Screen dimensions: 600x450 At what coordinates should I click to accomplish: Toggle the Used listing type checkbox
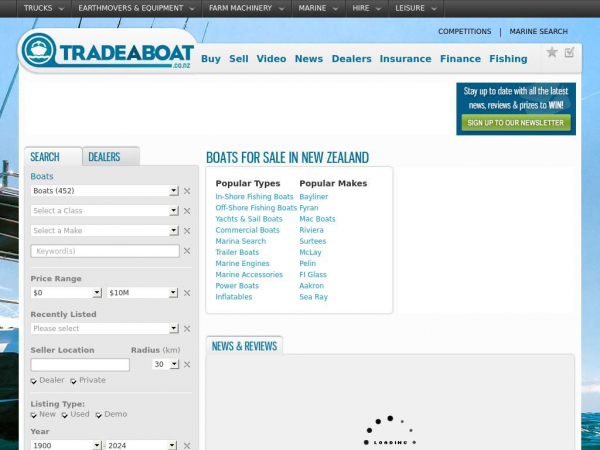[65, 415]
